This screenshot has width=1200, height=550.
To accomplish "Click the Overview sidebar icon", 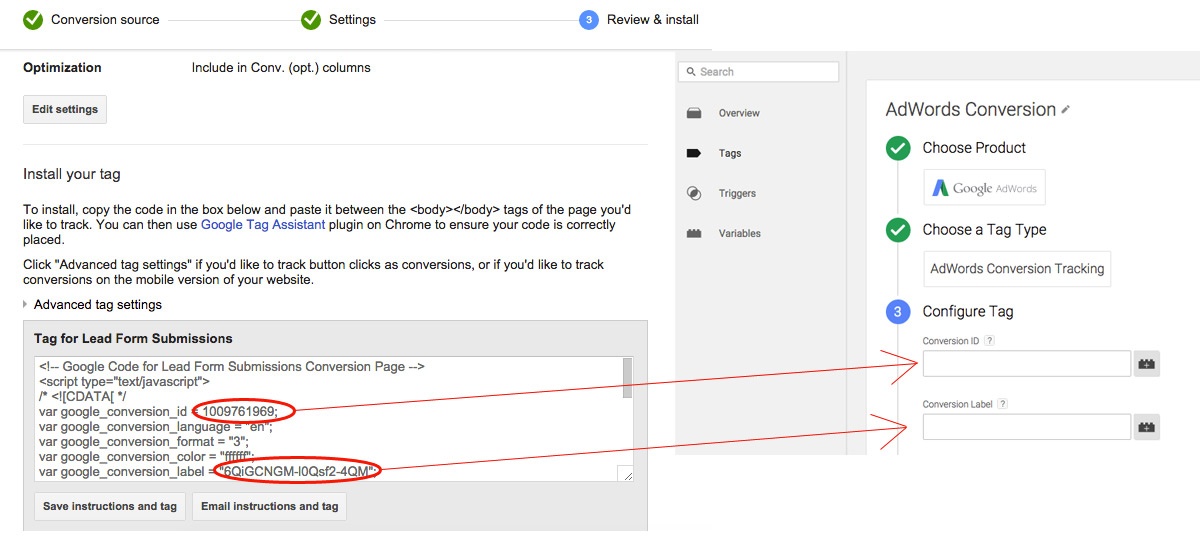I will point(694,113).
